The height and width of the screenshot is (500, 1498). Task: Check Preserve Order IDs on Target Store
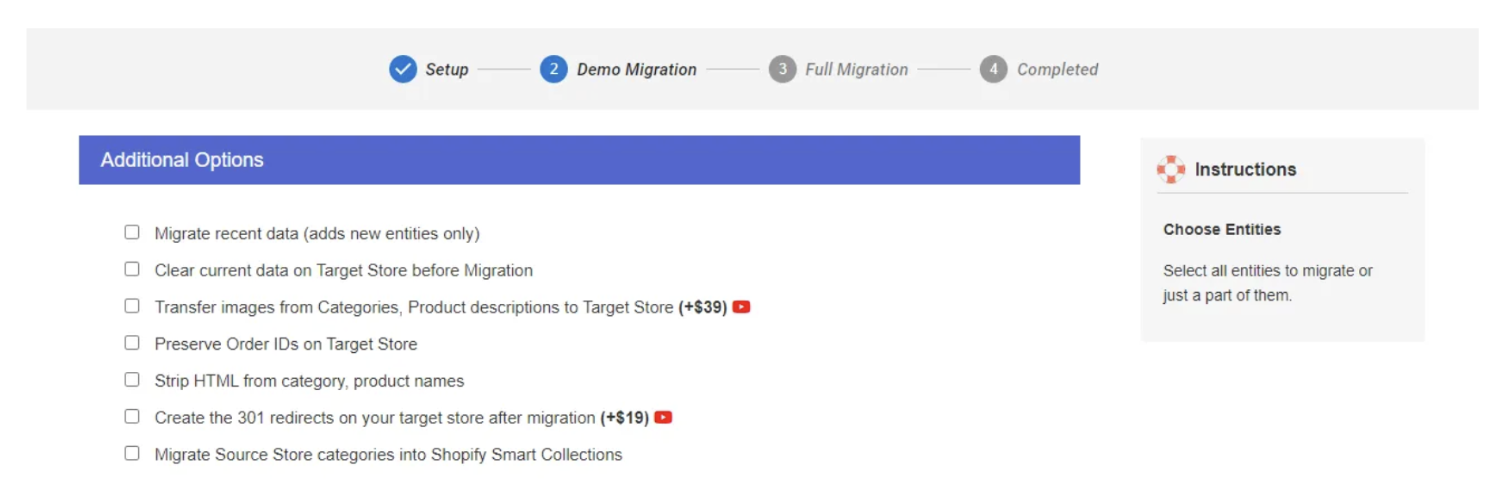point(132,343)
